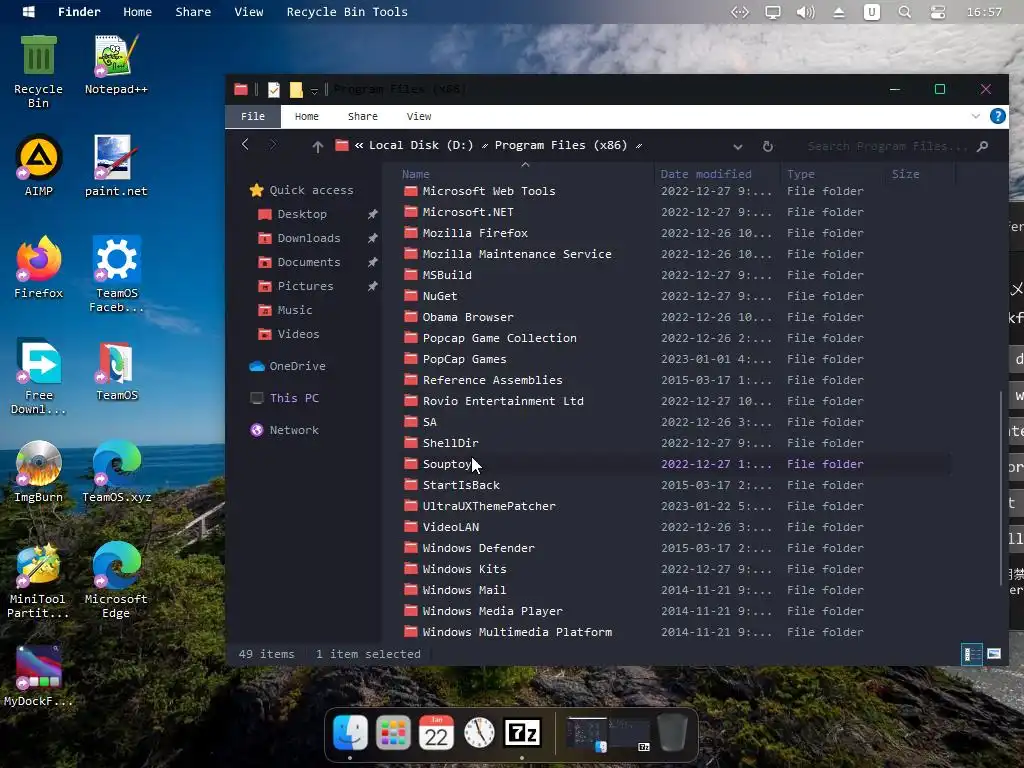Image resolution: width=1024 pixels, height=768 pixels.
Task: Launch Notepad++ from the desktop
Action: point(116,65)
